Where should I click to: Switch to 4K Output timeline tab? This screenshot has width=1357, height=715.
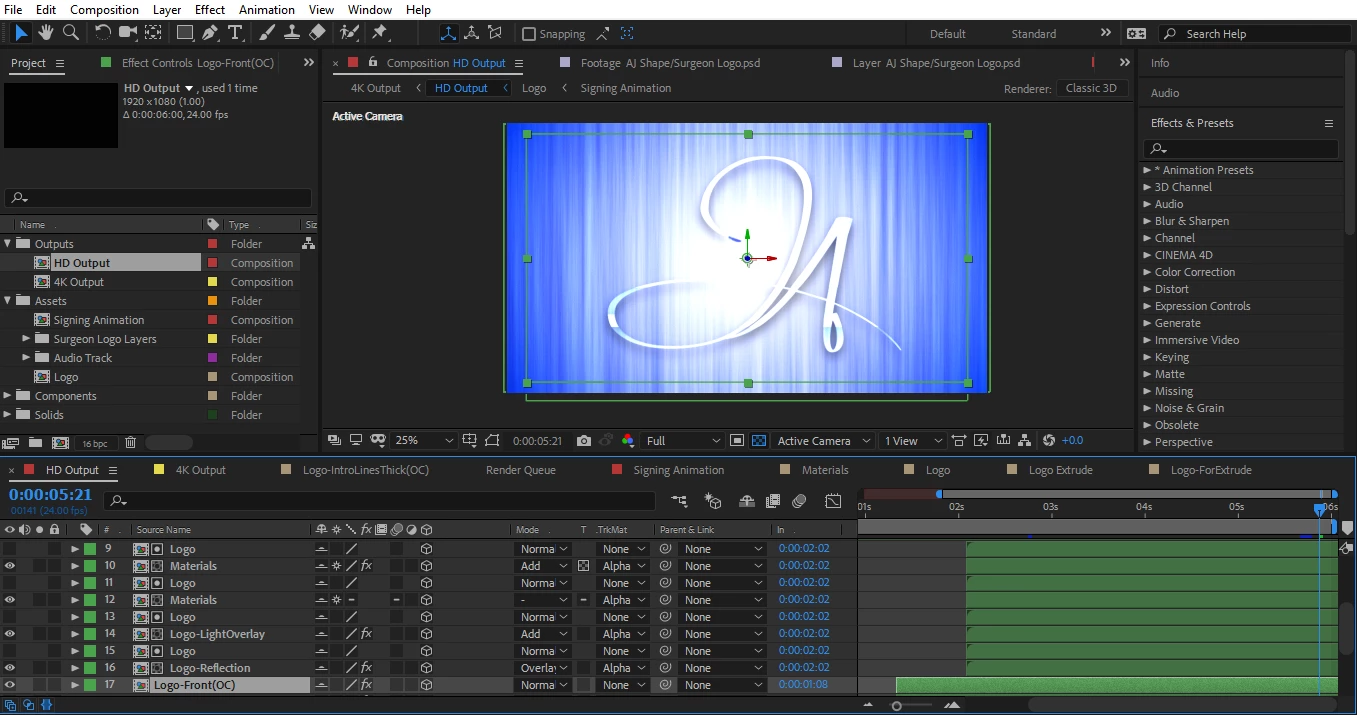(x=200, y=470)
